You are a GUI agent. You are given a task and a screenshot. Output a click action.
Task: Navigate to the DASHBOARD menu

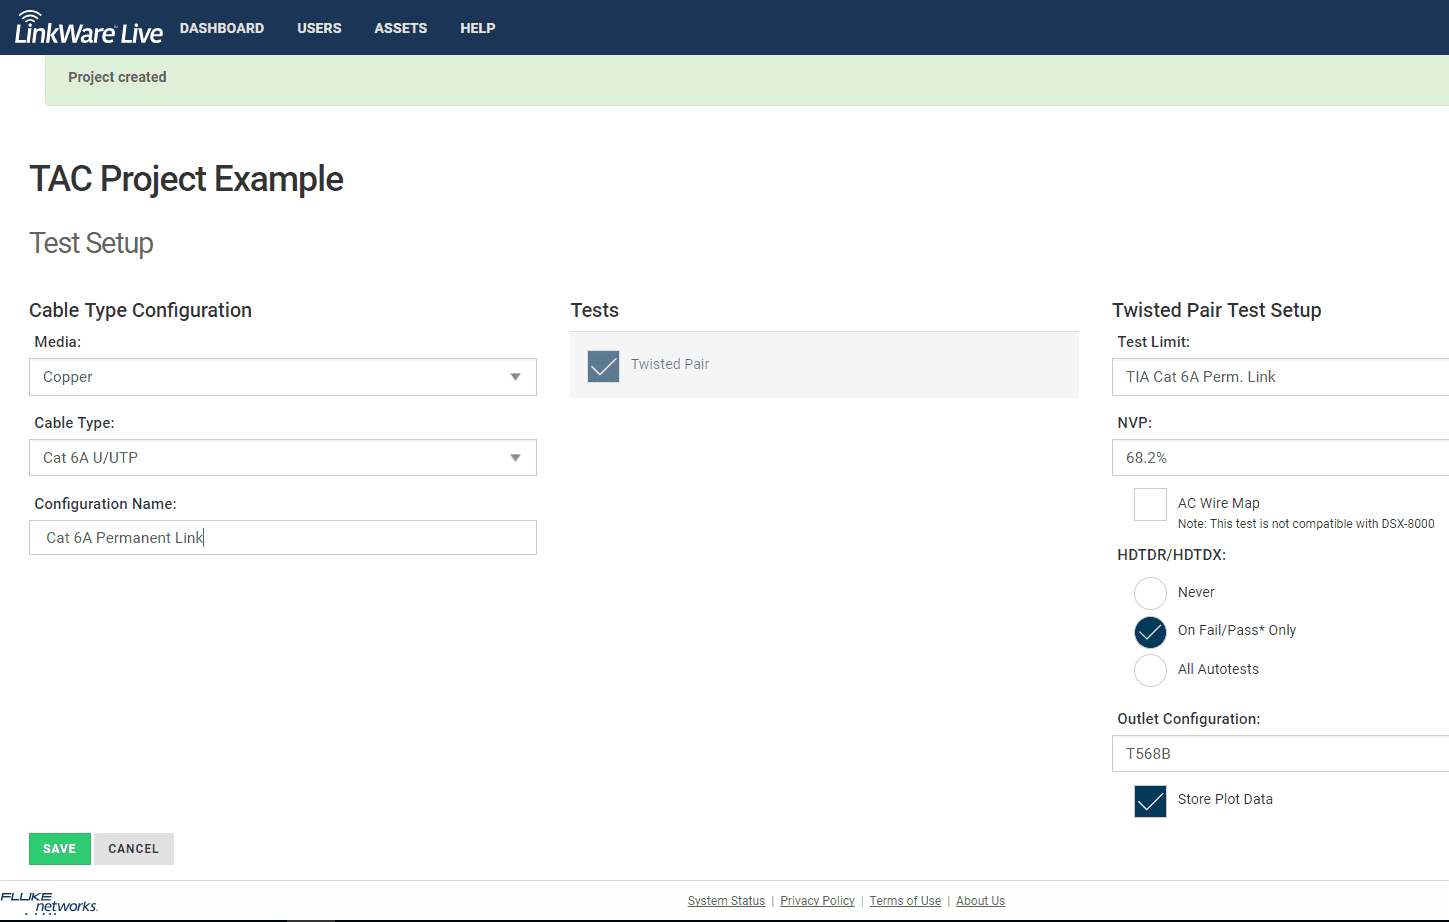[222, 27]
